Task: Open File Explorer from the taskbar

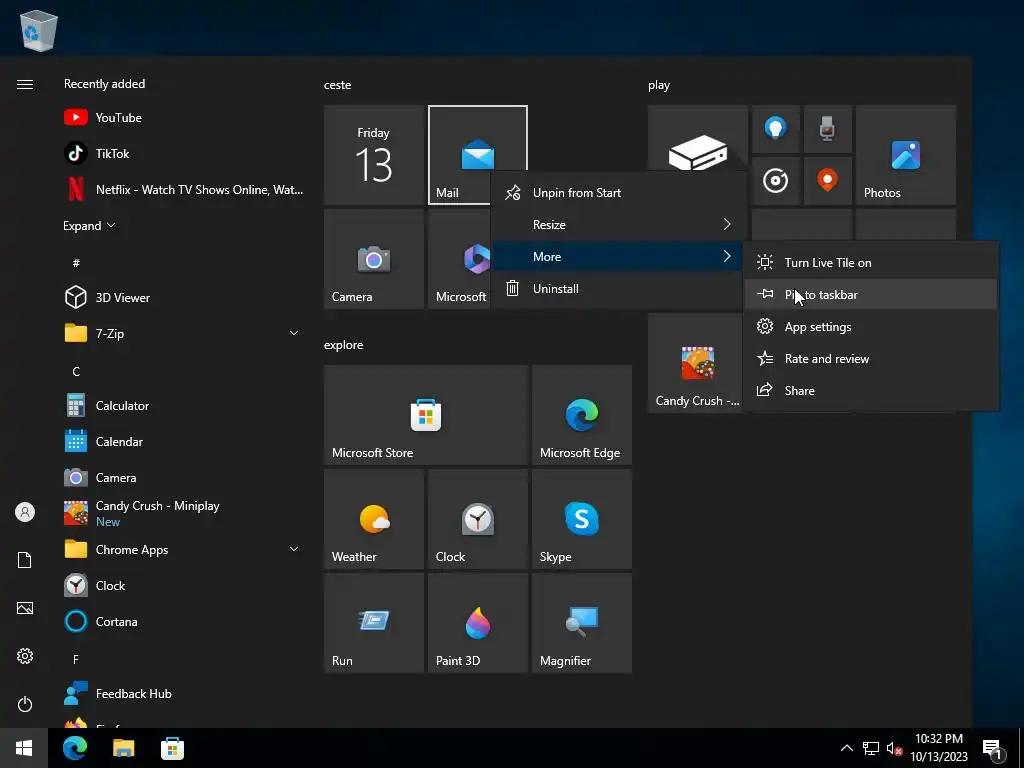Action: coord(123,748)
